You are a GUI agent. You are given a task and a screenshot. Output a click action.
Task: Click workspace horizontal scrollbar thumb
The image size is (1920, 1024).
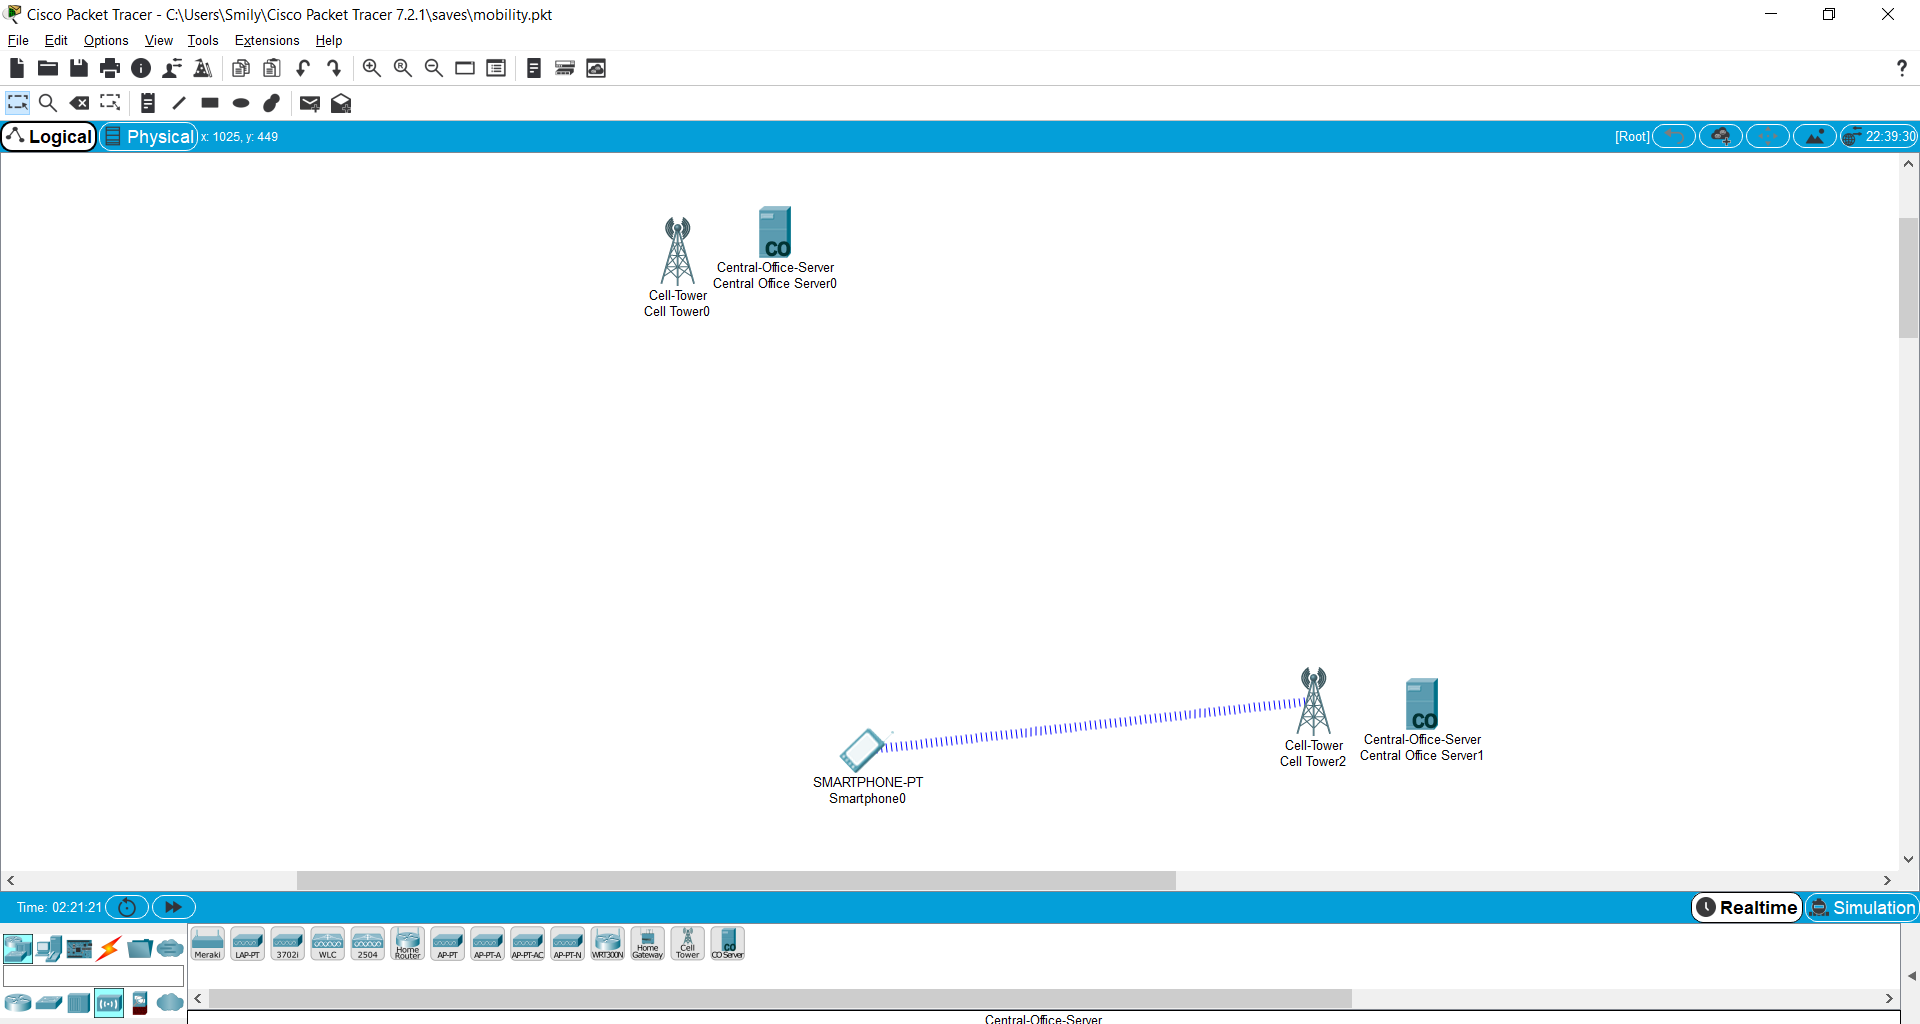click(x=736, y=881)
